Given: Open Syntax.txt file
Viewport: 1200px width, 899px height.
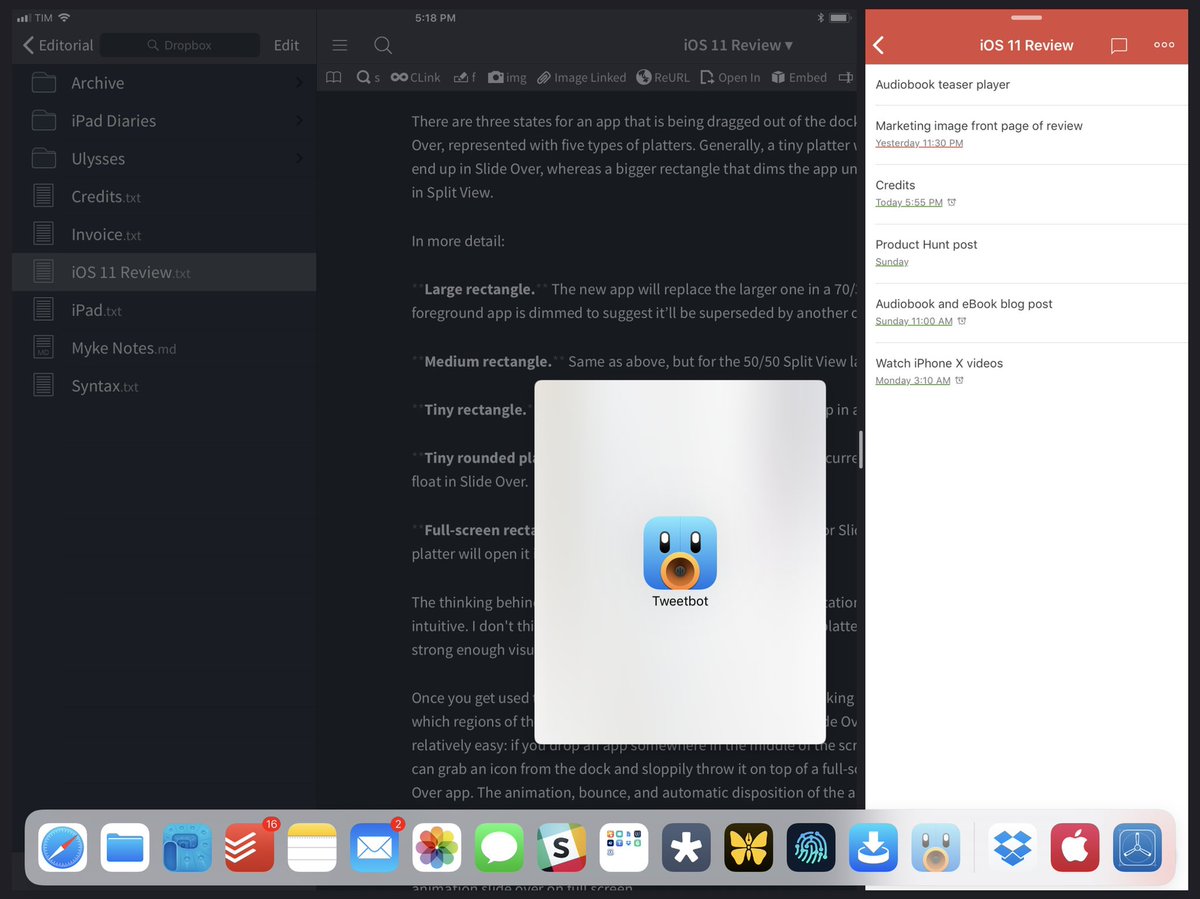Looking at the screenshot, I should [x=164, y=386].
